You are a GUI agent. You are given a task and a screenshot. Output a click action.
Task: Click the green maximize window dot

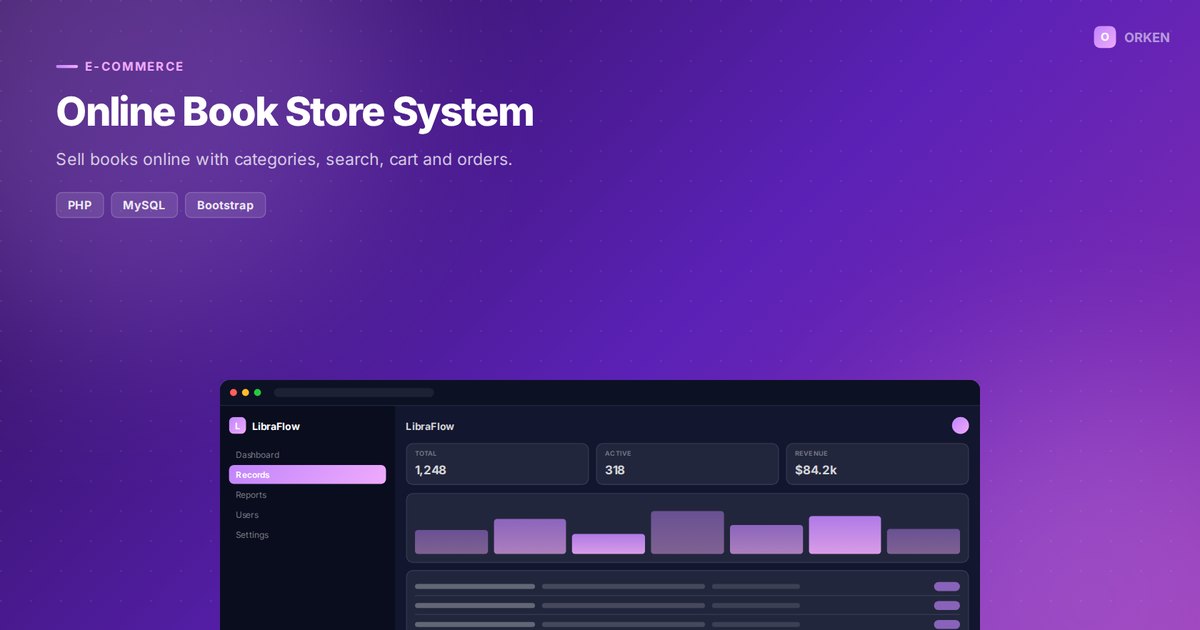click(258, 393)
